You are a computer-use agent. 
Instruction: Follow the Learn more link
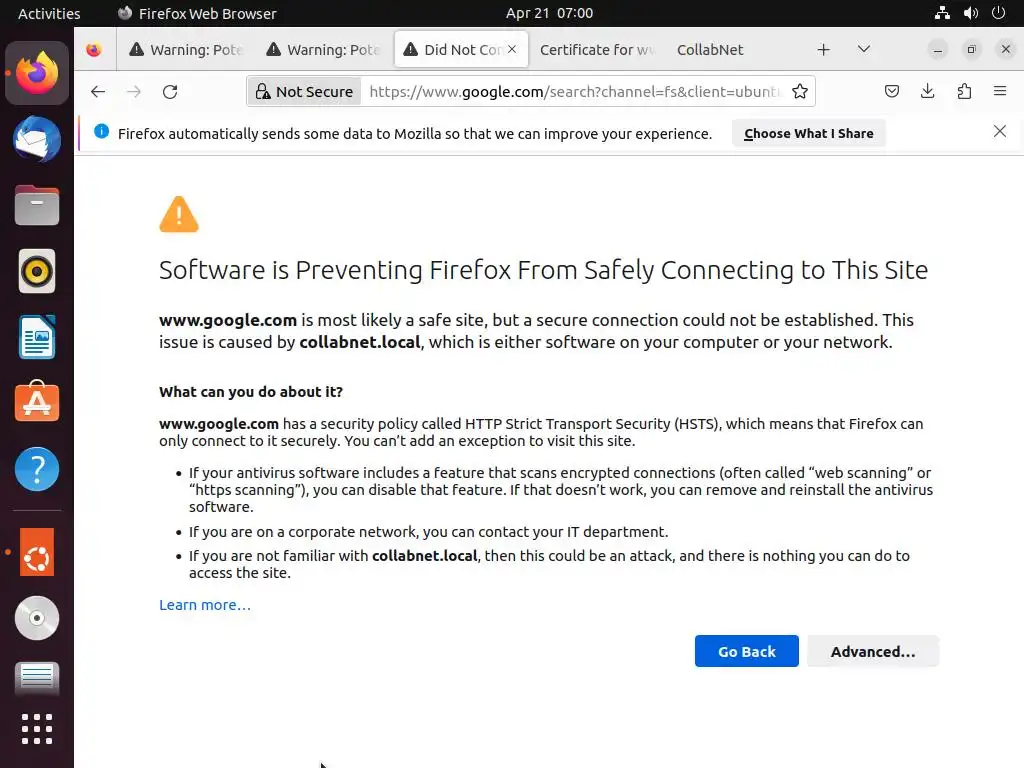pos(205,605)
